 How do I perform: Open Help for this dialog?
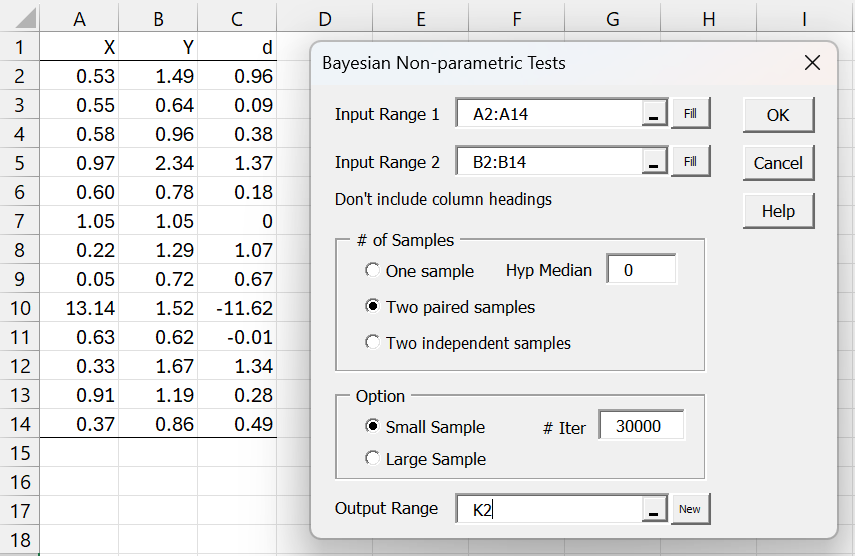click(x=778, y=211)
